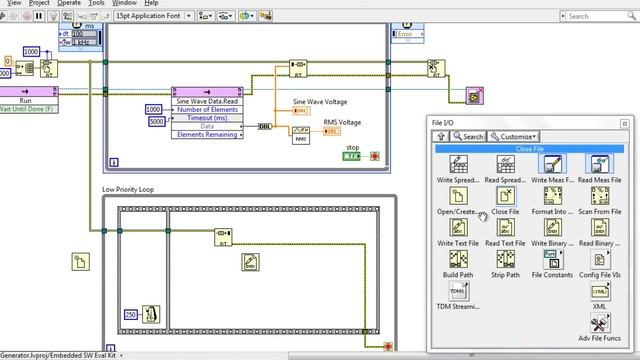Screen dimensions: 640x360
Task: Toggle the stop boolean terminal
Action: pyautogui.click(x=351, y=156)
